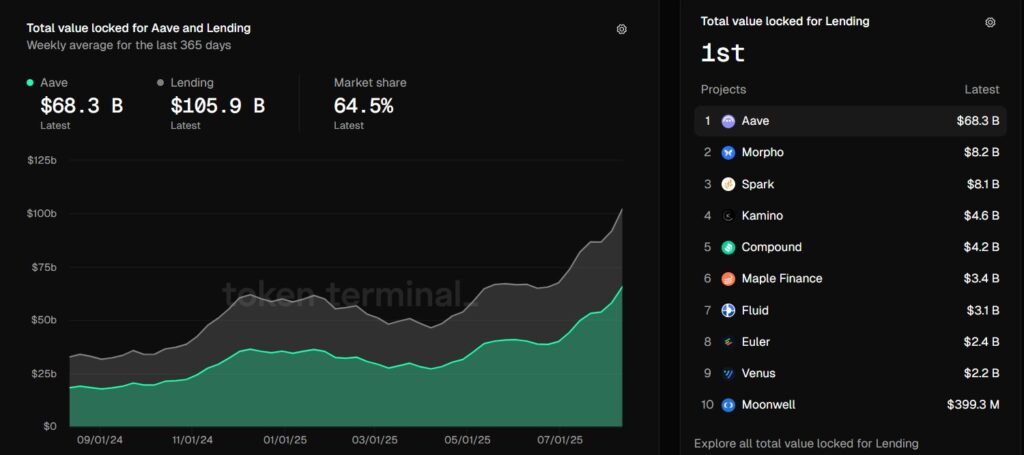The width and height of the screenshot is (1024, 455).
Task: Open the Spark project entry
Action: point(850,184)
